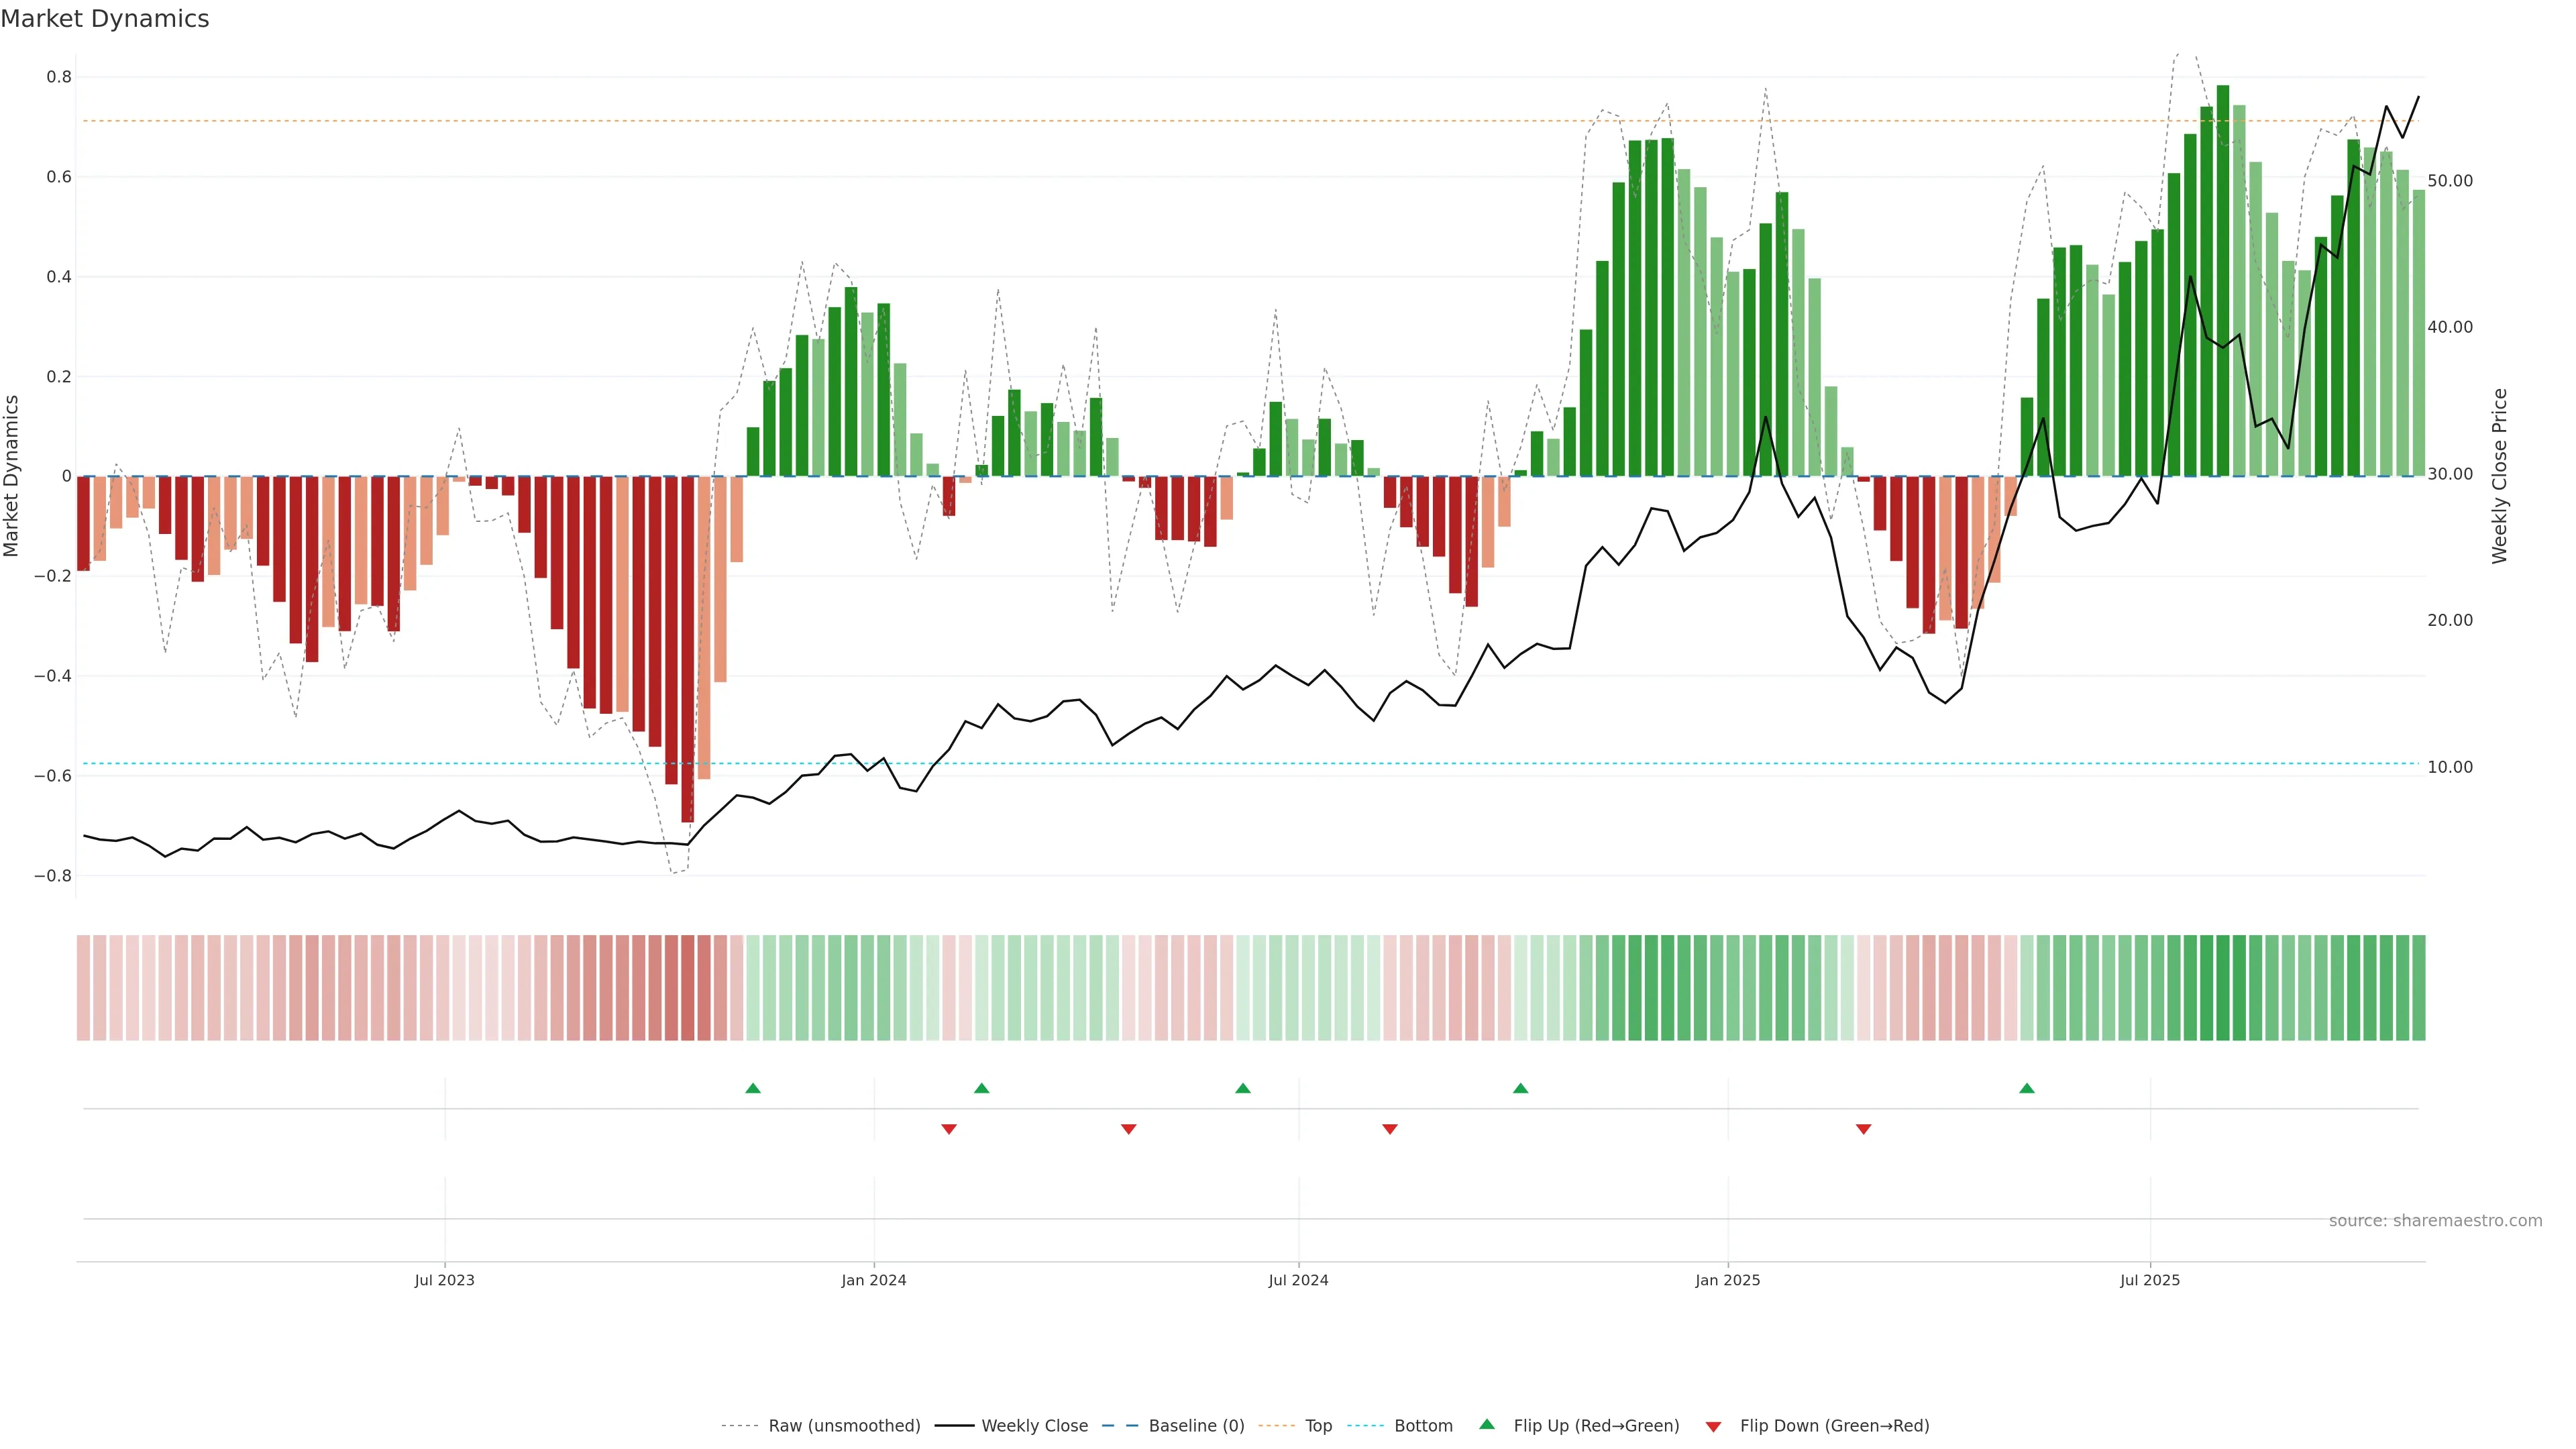This screenshot has height=1449, width=2576.
Task: Click the Jan 2025 x-axis label
Action: point(1727,1280)
